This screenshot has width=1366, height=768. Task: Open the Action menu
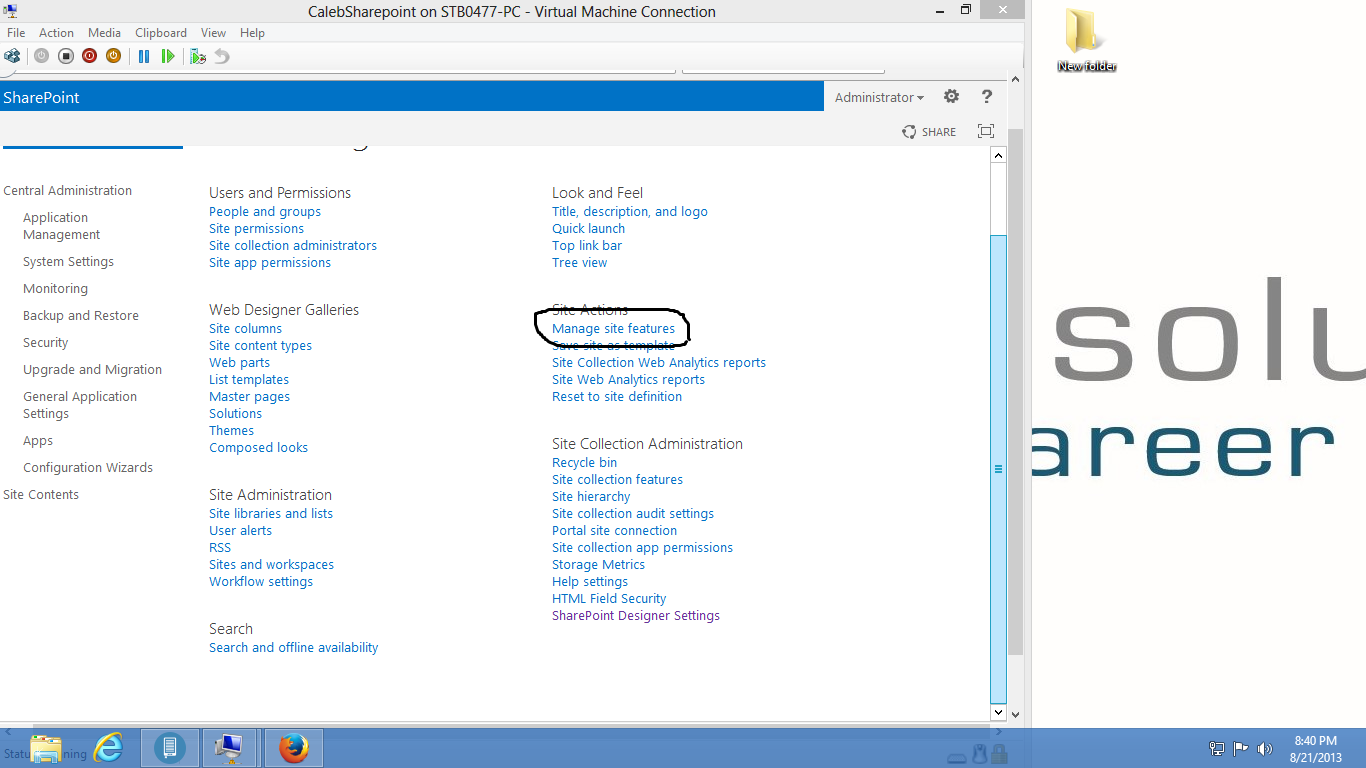tap(57, 33)
